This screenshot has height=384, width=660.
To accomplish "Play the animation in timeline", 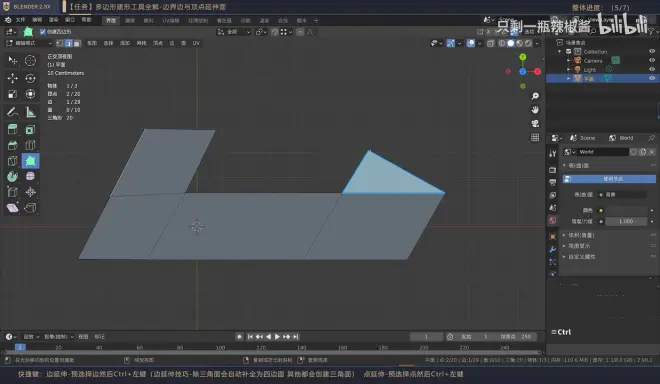I will point(277,336).
